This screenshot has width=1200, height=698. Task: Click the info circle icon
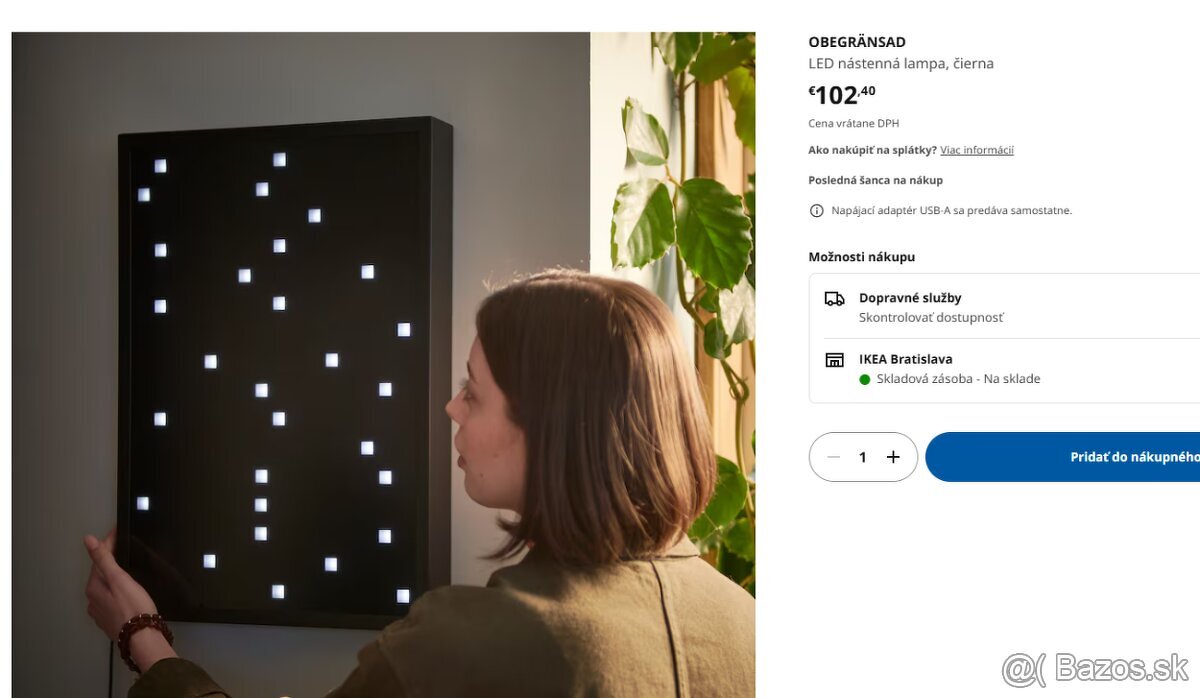point(816,211)
